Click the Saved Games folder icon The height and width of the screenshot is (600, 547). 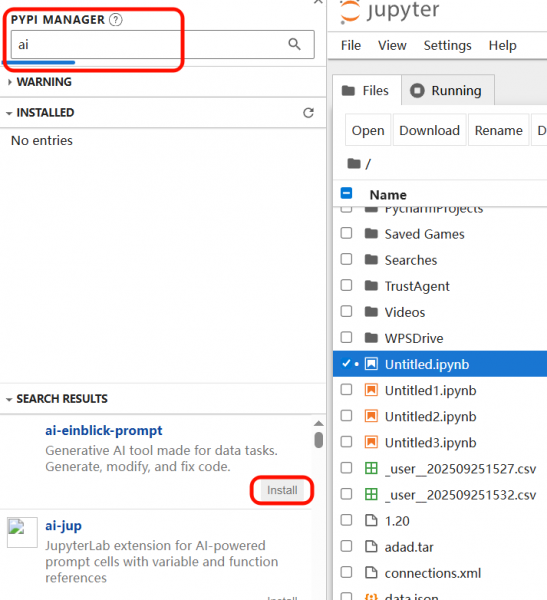point(371,233)
